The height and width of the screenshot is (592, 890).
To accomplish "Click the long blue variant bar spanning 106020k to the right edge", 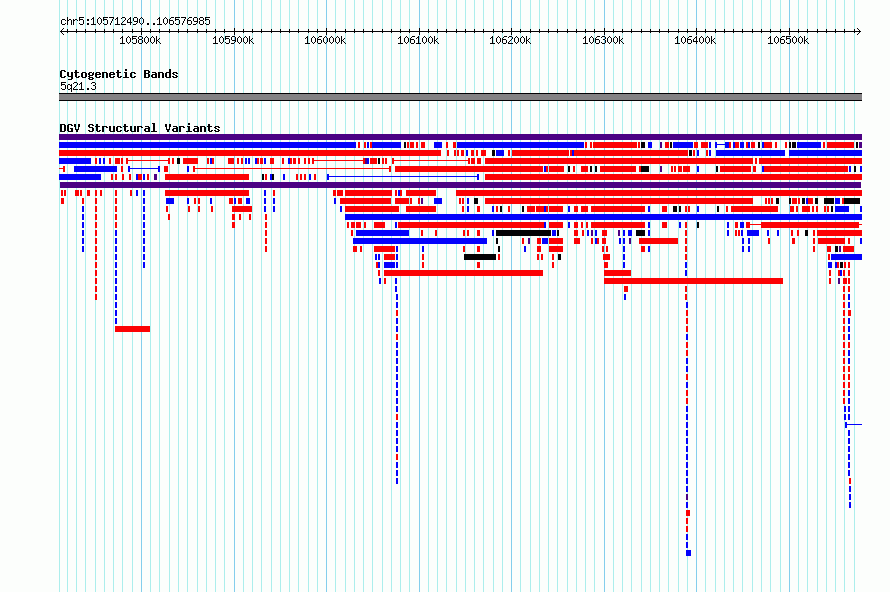I will (x=603, y=217).
